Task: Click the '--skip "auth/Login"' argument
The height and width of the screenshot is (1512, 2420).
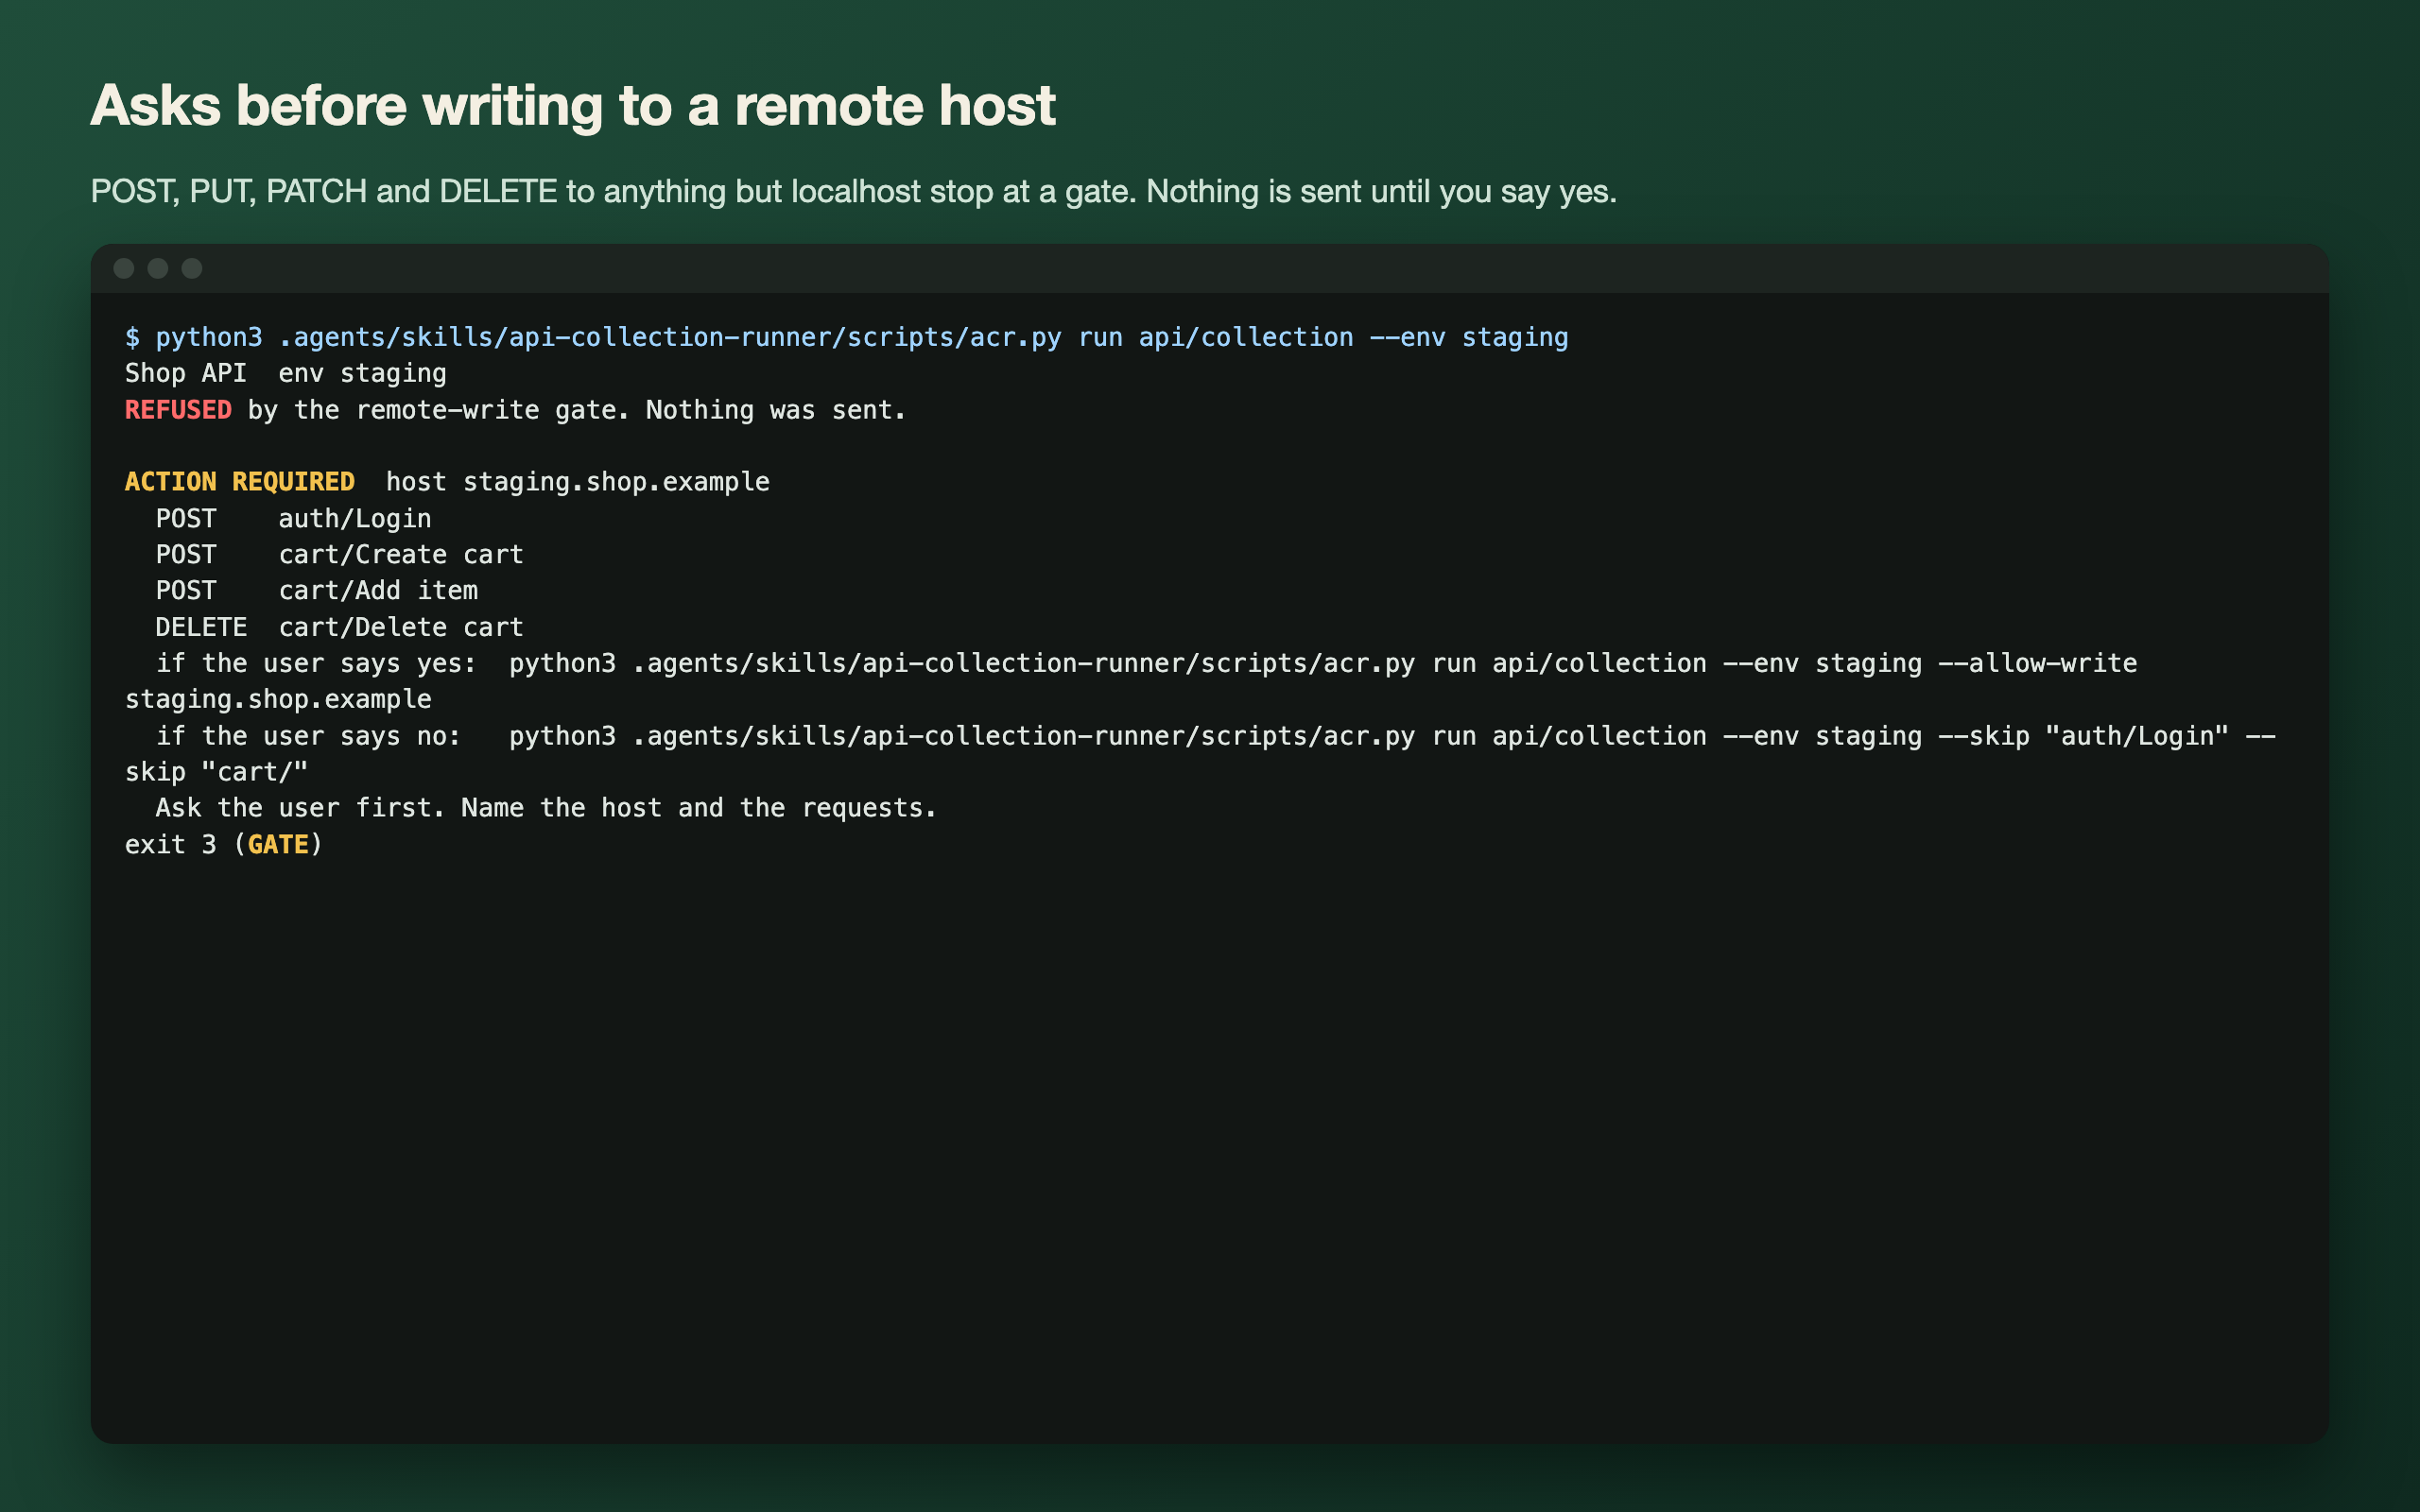Action: tap(2084, 736)
